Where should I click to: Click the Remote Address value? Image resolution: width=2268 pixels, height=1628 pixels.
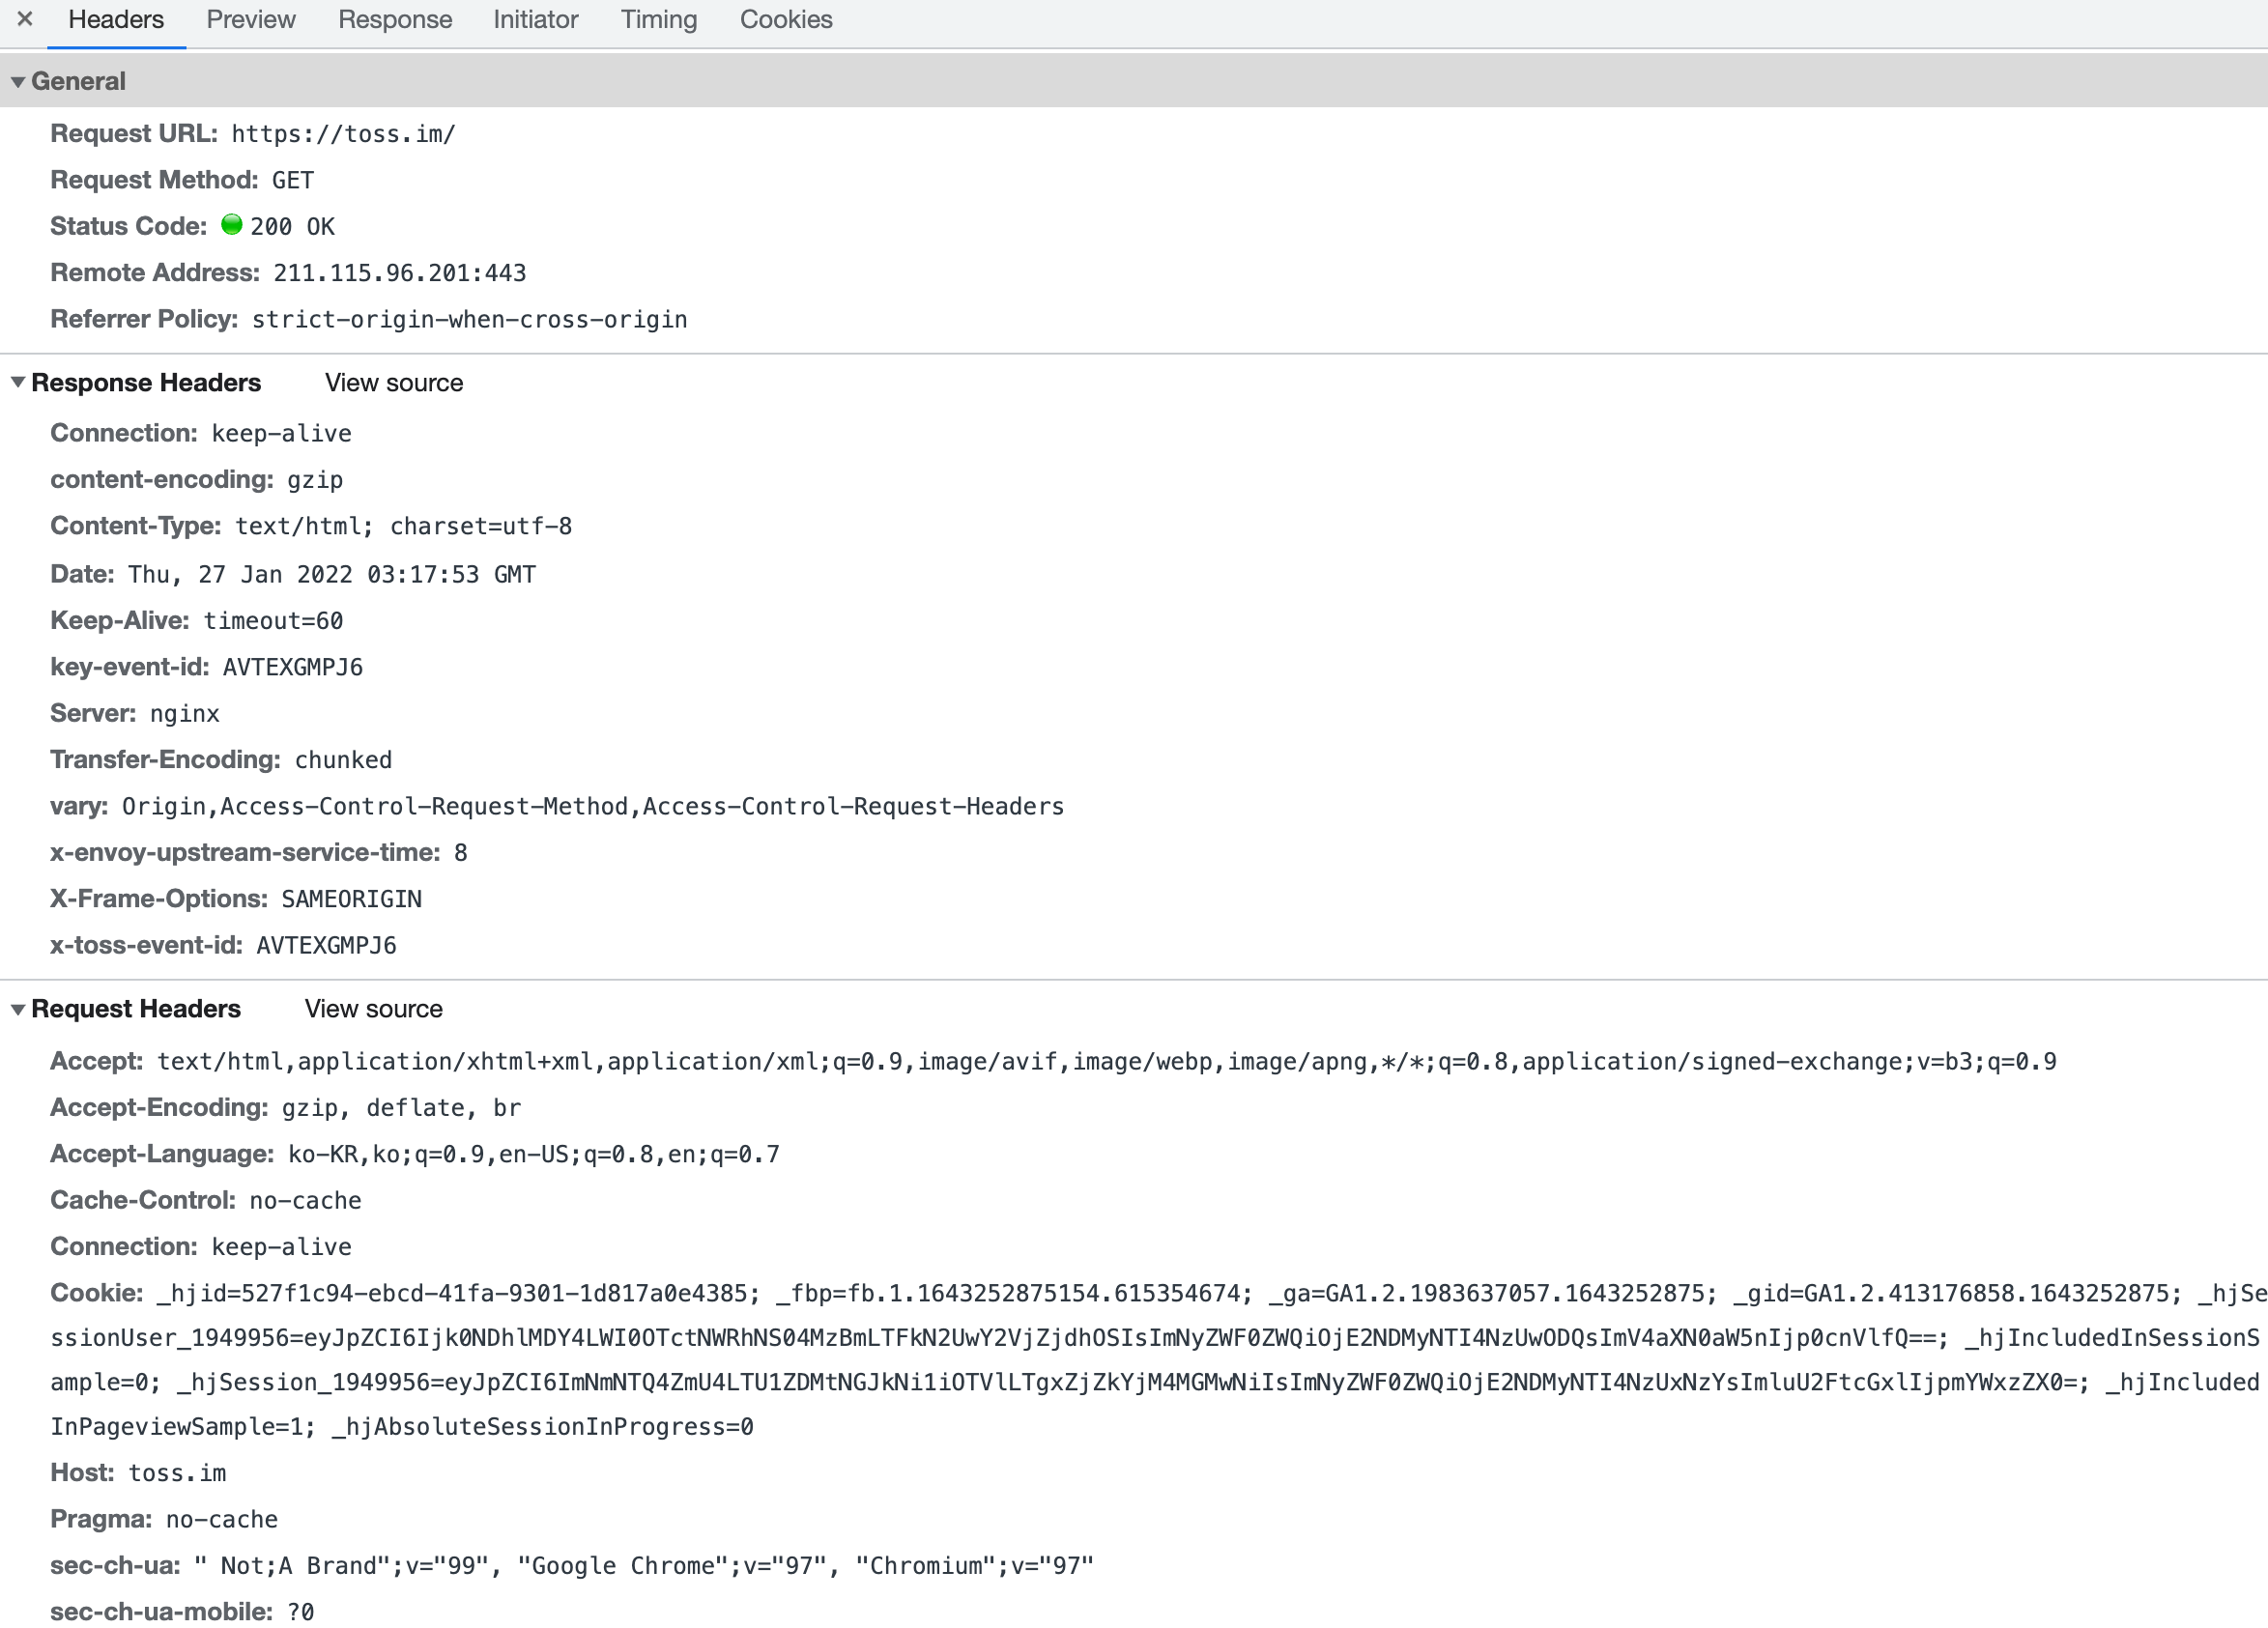(399, 273)
